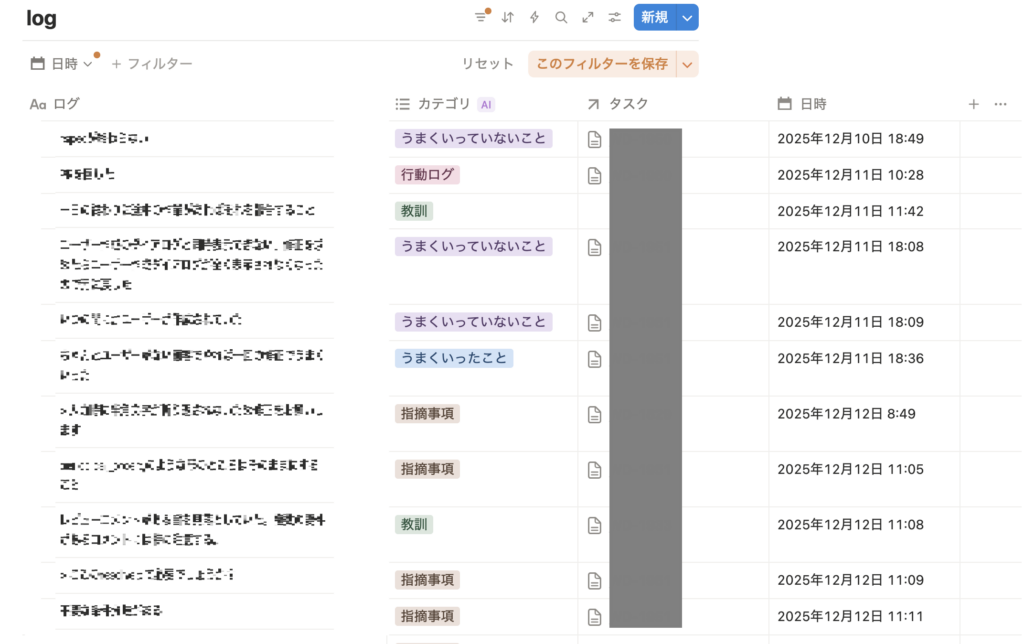The image size is (1024, 644).
Task: Click the カテゴリ column header
Action: pyautogui.click(x=444, y=104)
